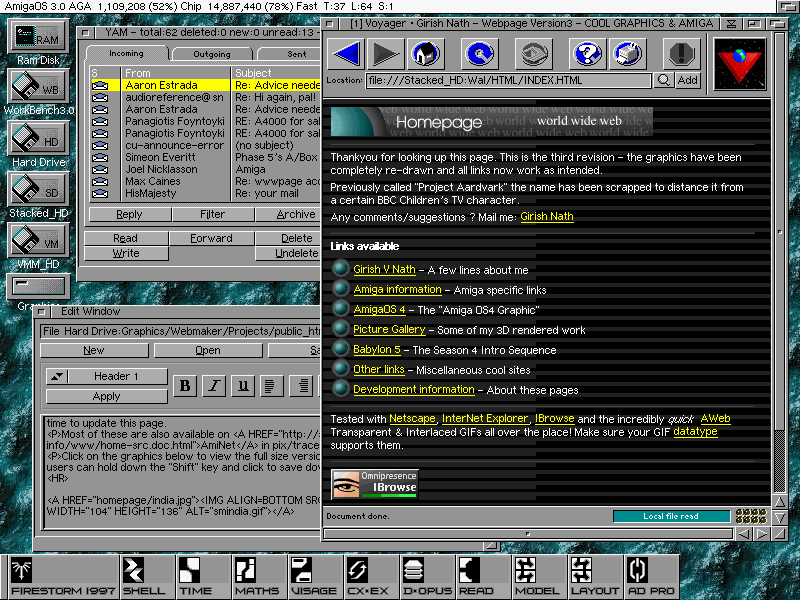Launch SHELL from the bottom dock
This screenshot has width=800, height=600.
[144, 577]
